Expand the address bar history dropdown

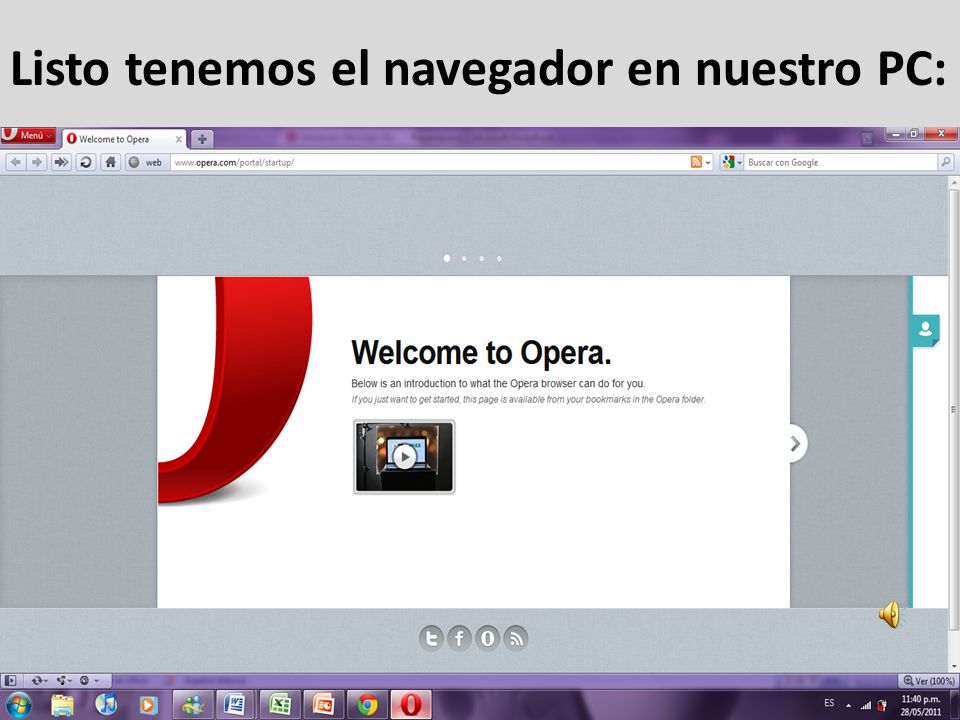pyautogui.click(x=708, y=163)
